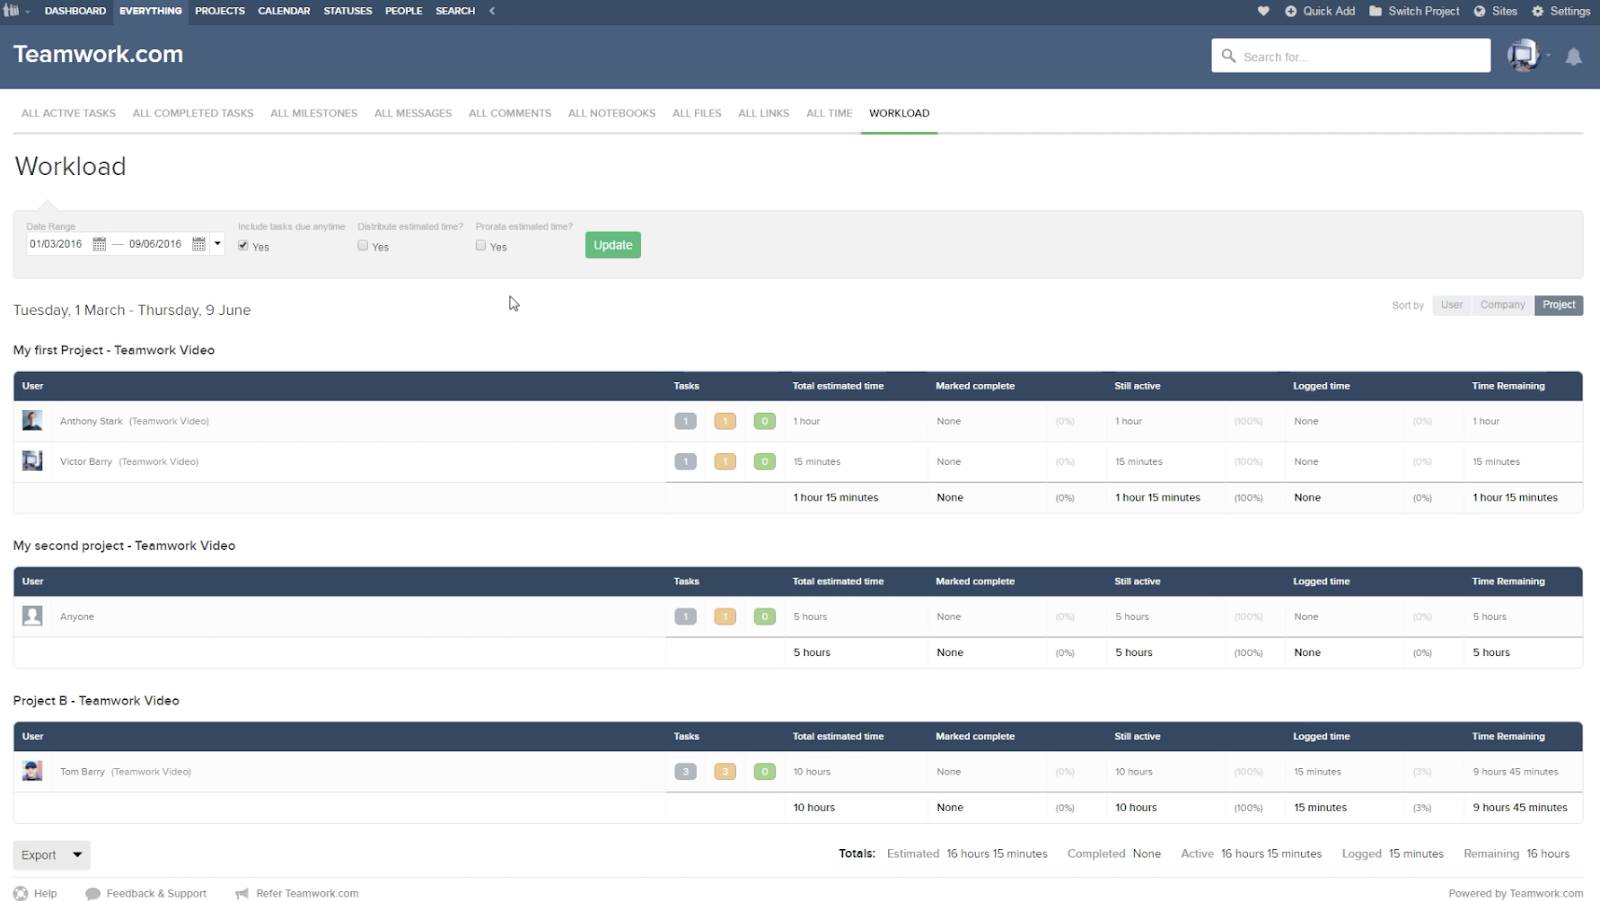Image resolution: width=1600 pixels, height=901 pixels.
Task: Open the Calendar menu item
Action: pos(284,11)
